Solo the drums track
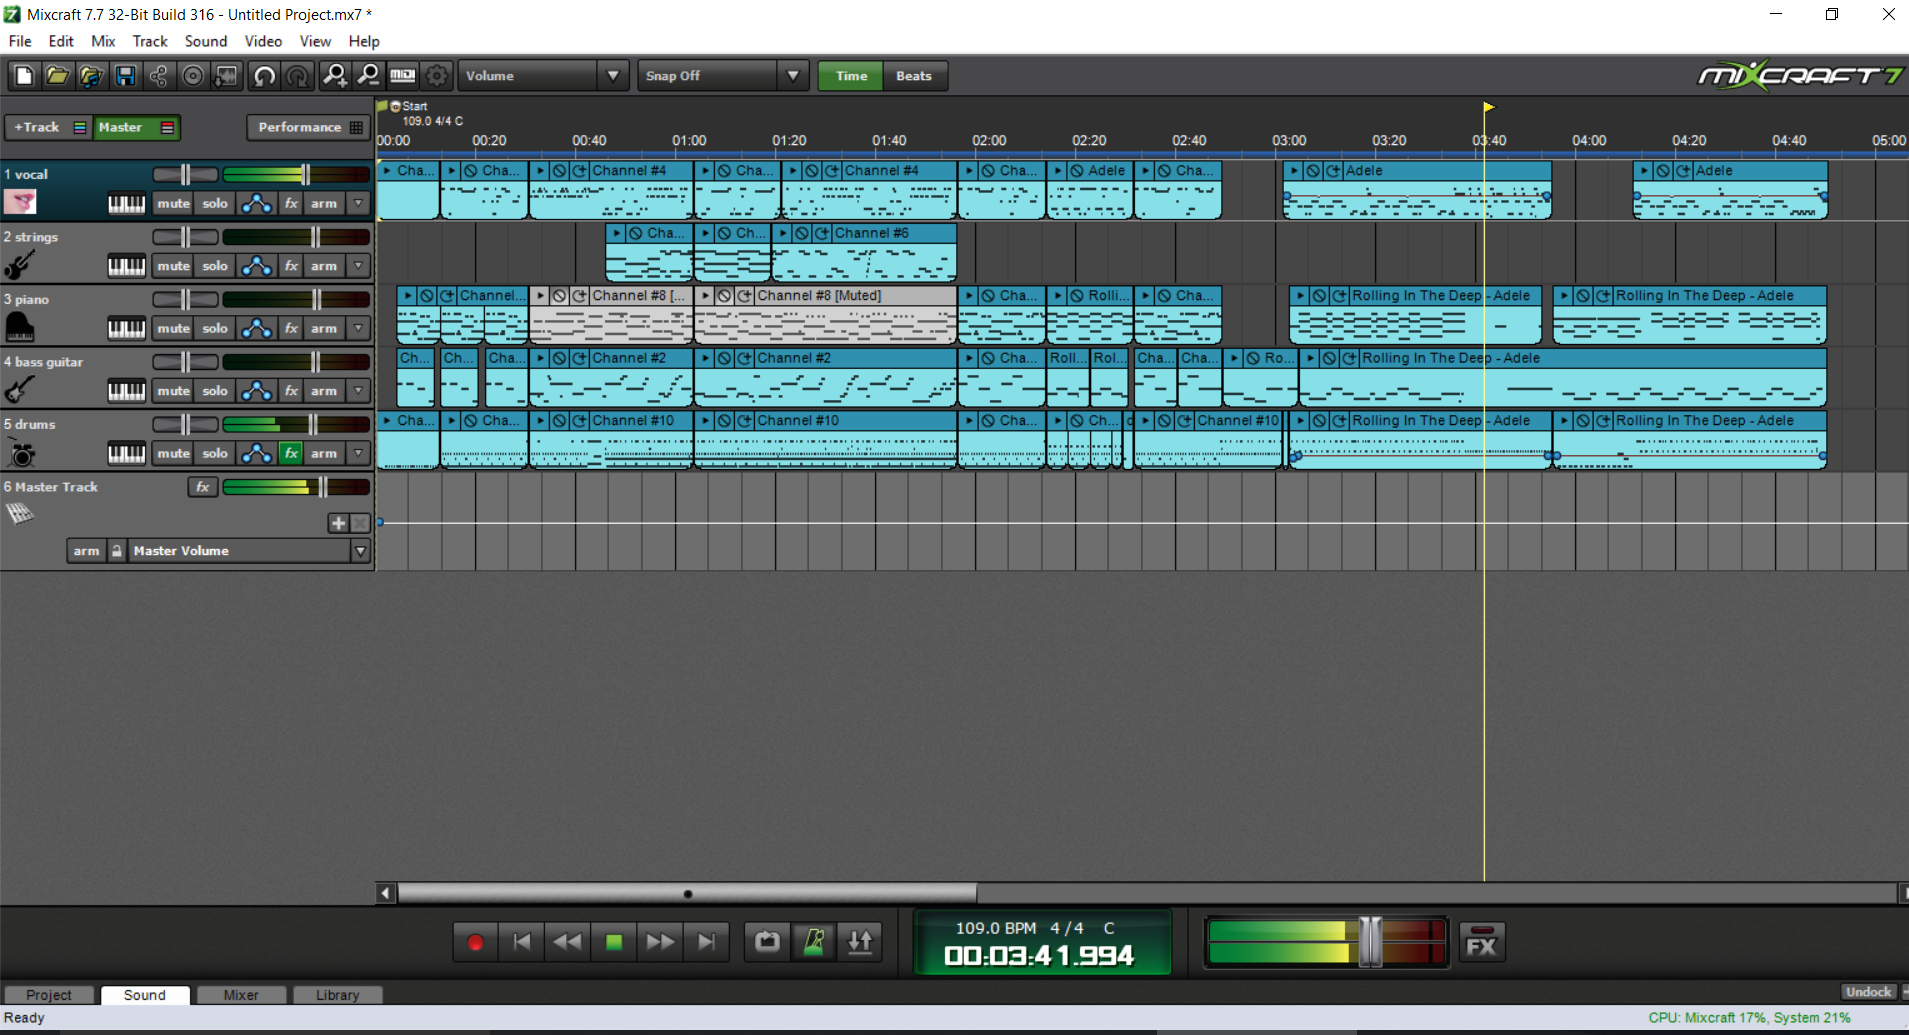Viewport: 1909px width, 1035px height. pyautogui.click(x=215, y=453)
